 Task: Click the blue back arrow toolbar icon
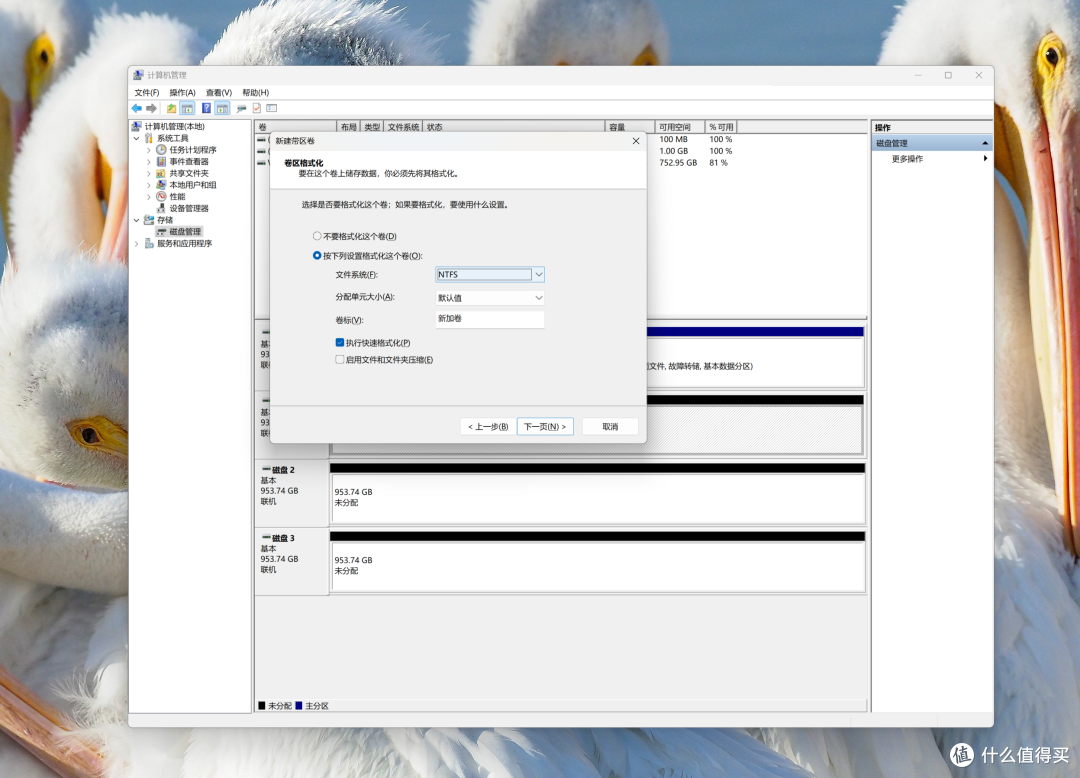(x=136, y=108)
